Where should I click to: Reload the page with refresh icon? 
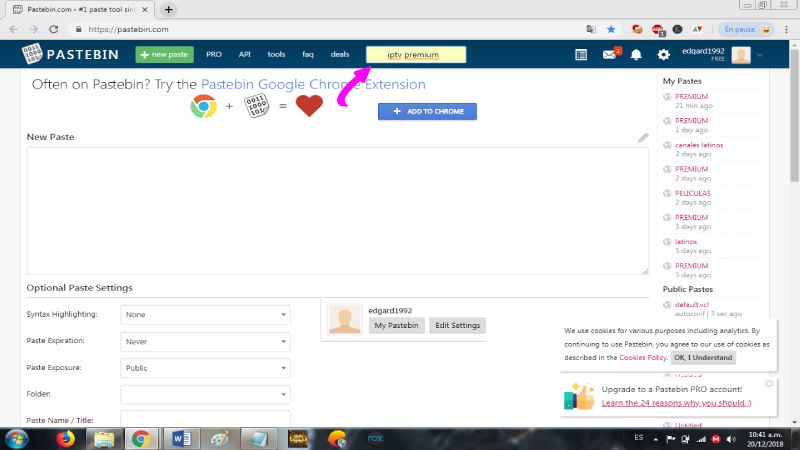(x=54, y=30)
